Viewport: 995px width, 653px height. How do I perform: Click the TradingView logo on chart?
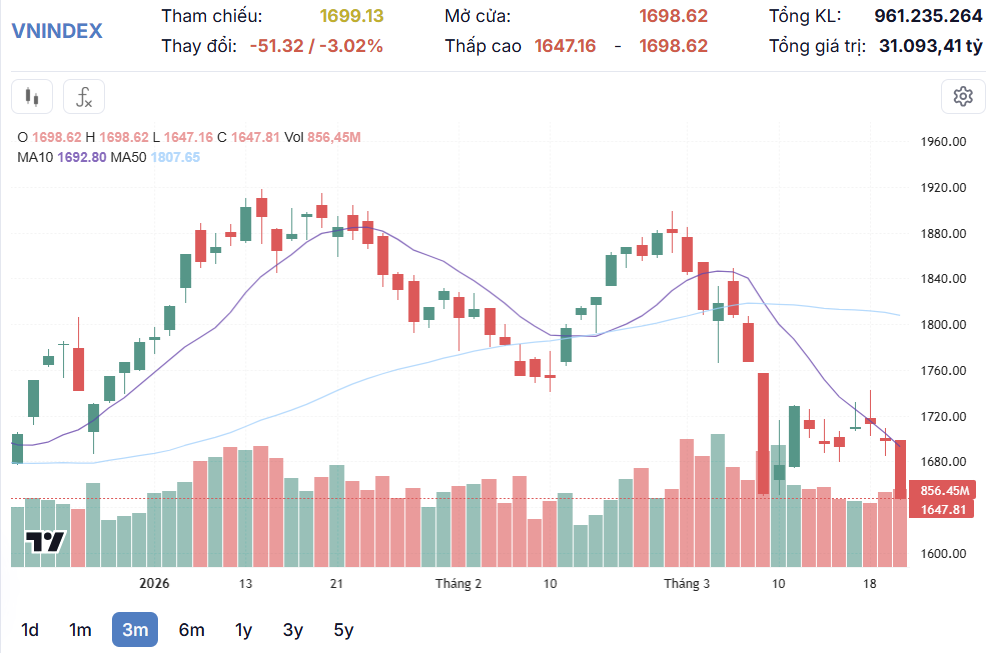45,542
